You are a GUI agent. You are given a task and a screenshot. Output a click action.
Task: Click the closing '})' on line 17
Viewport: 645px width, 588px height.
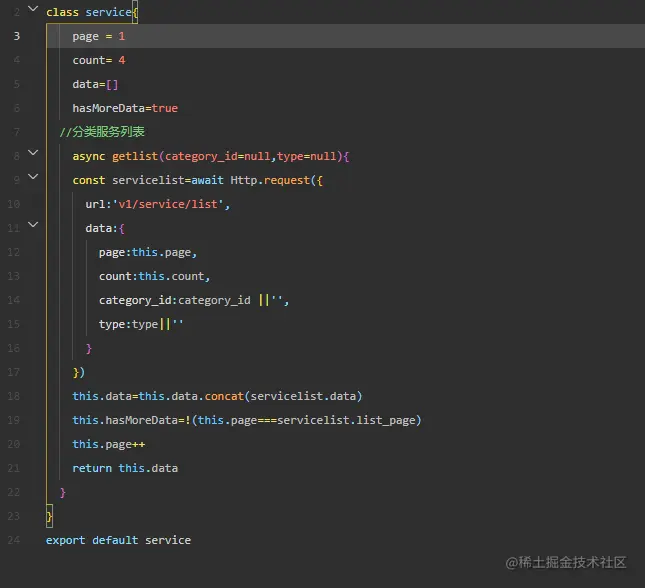click(x=79, y=372)
